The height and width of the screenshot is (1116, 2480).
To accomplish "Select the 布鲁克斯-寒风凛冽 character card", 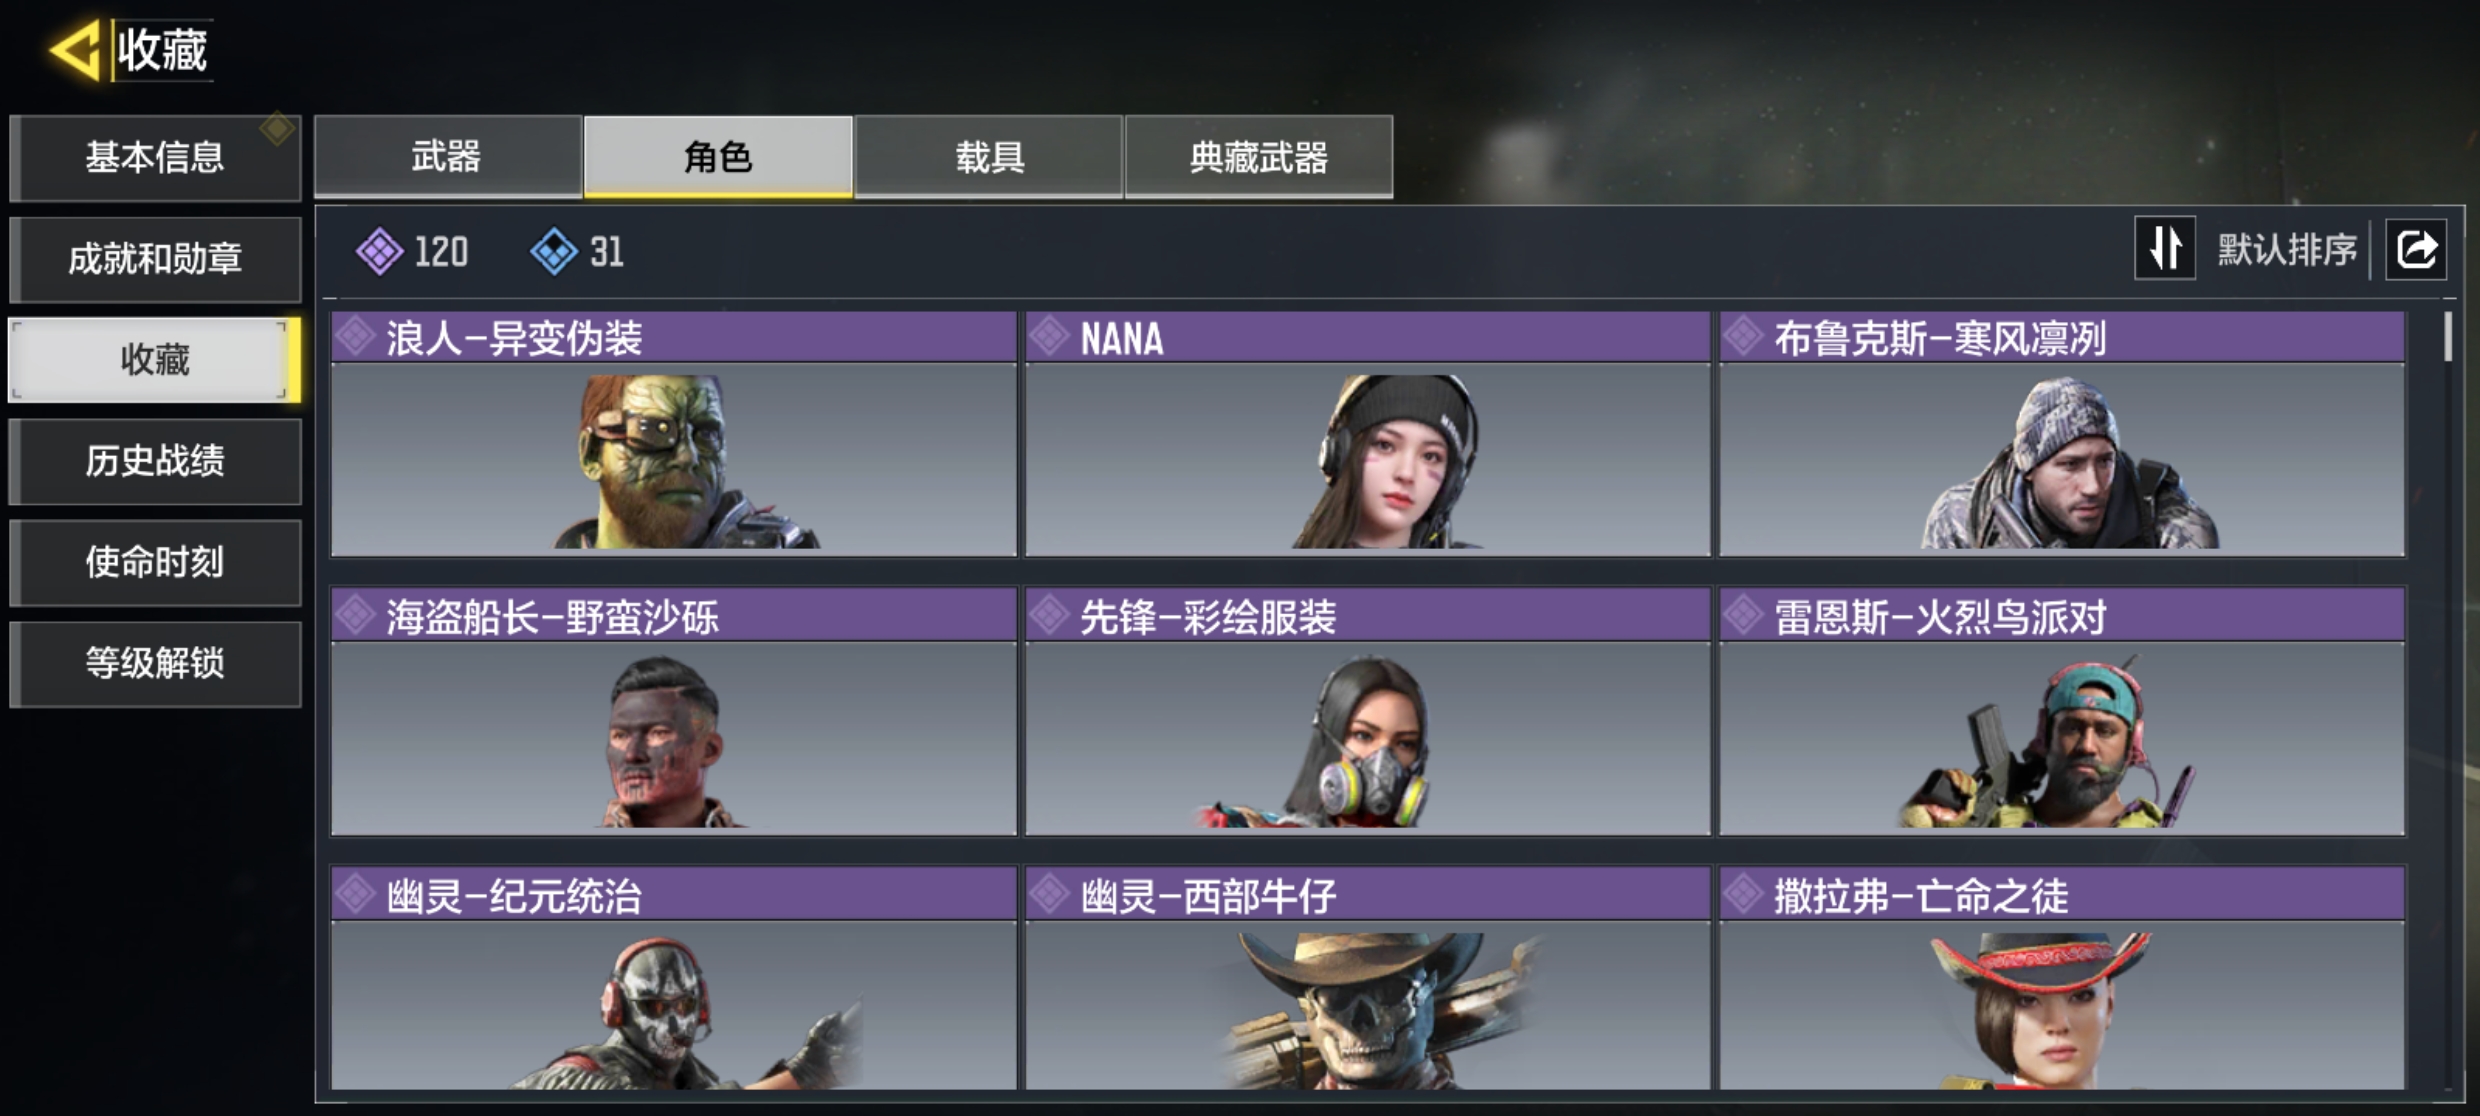I will point(2062,434).
